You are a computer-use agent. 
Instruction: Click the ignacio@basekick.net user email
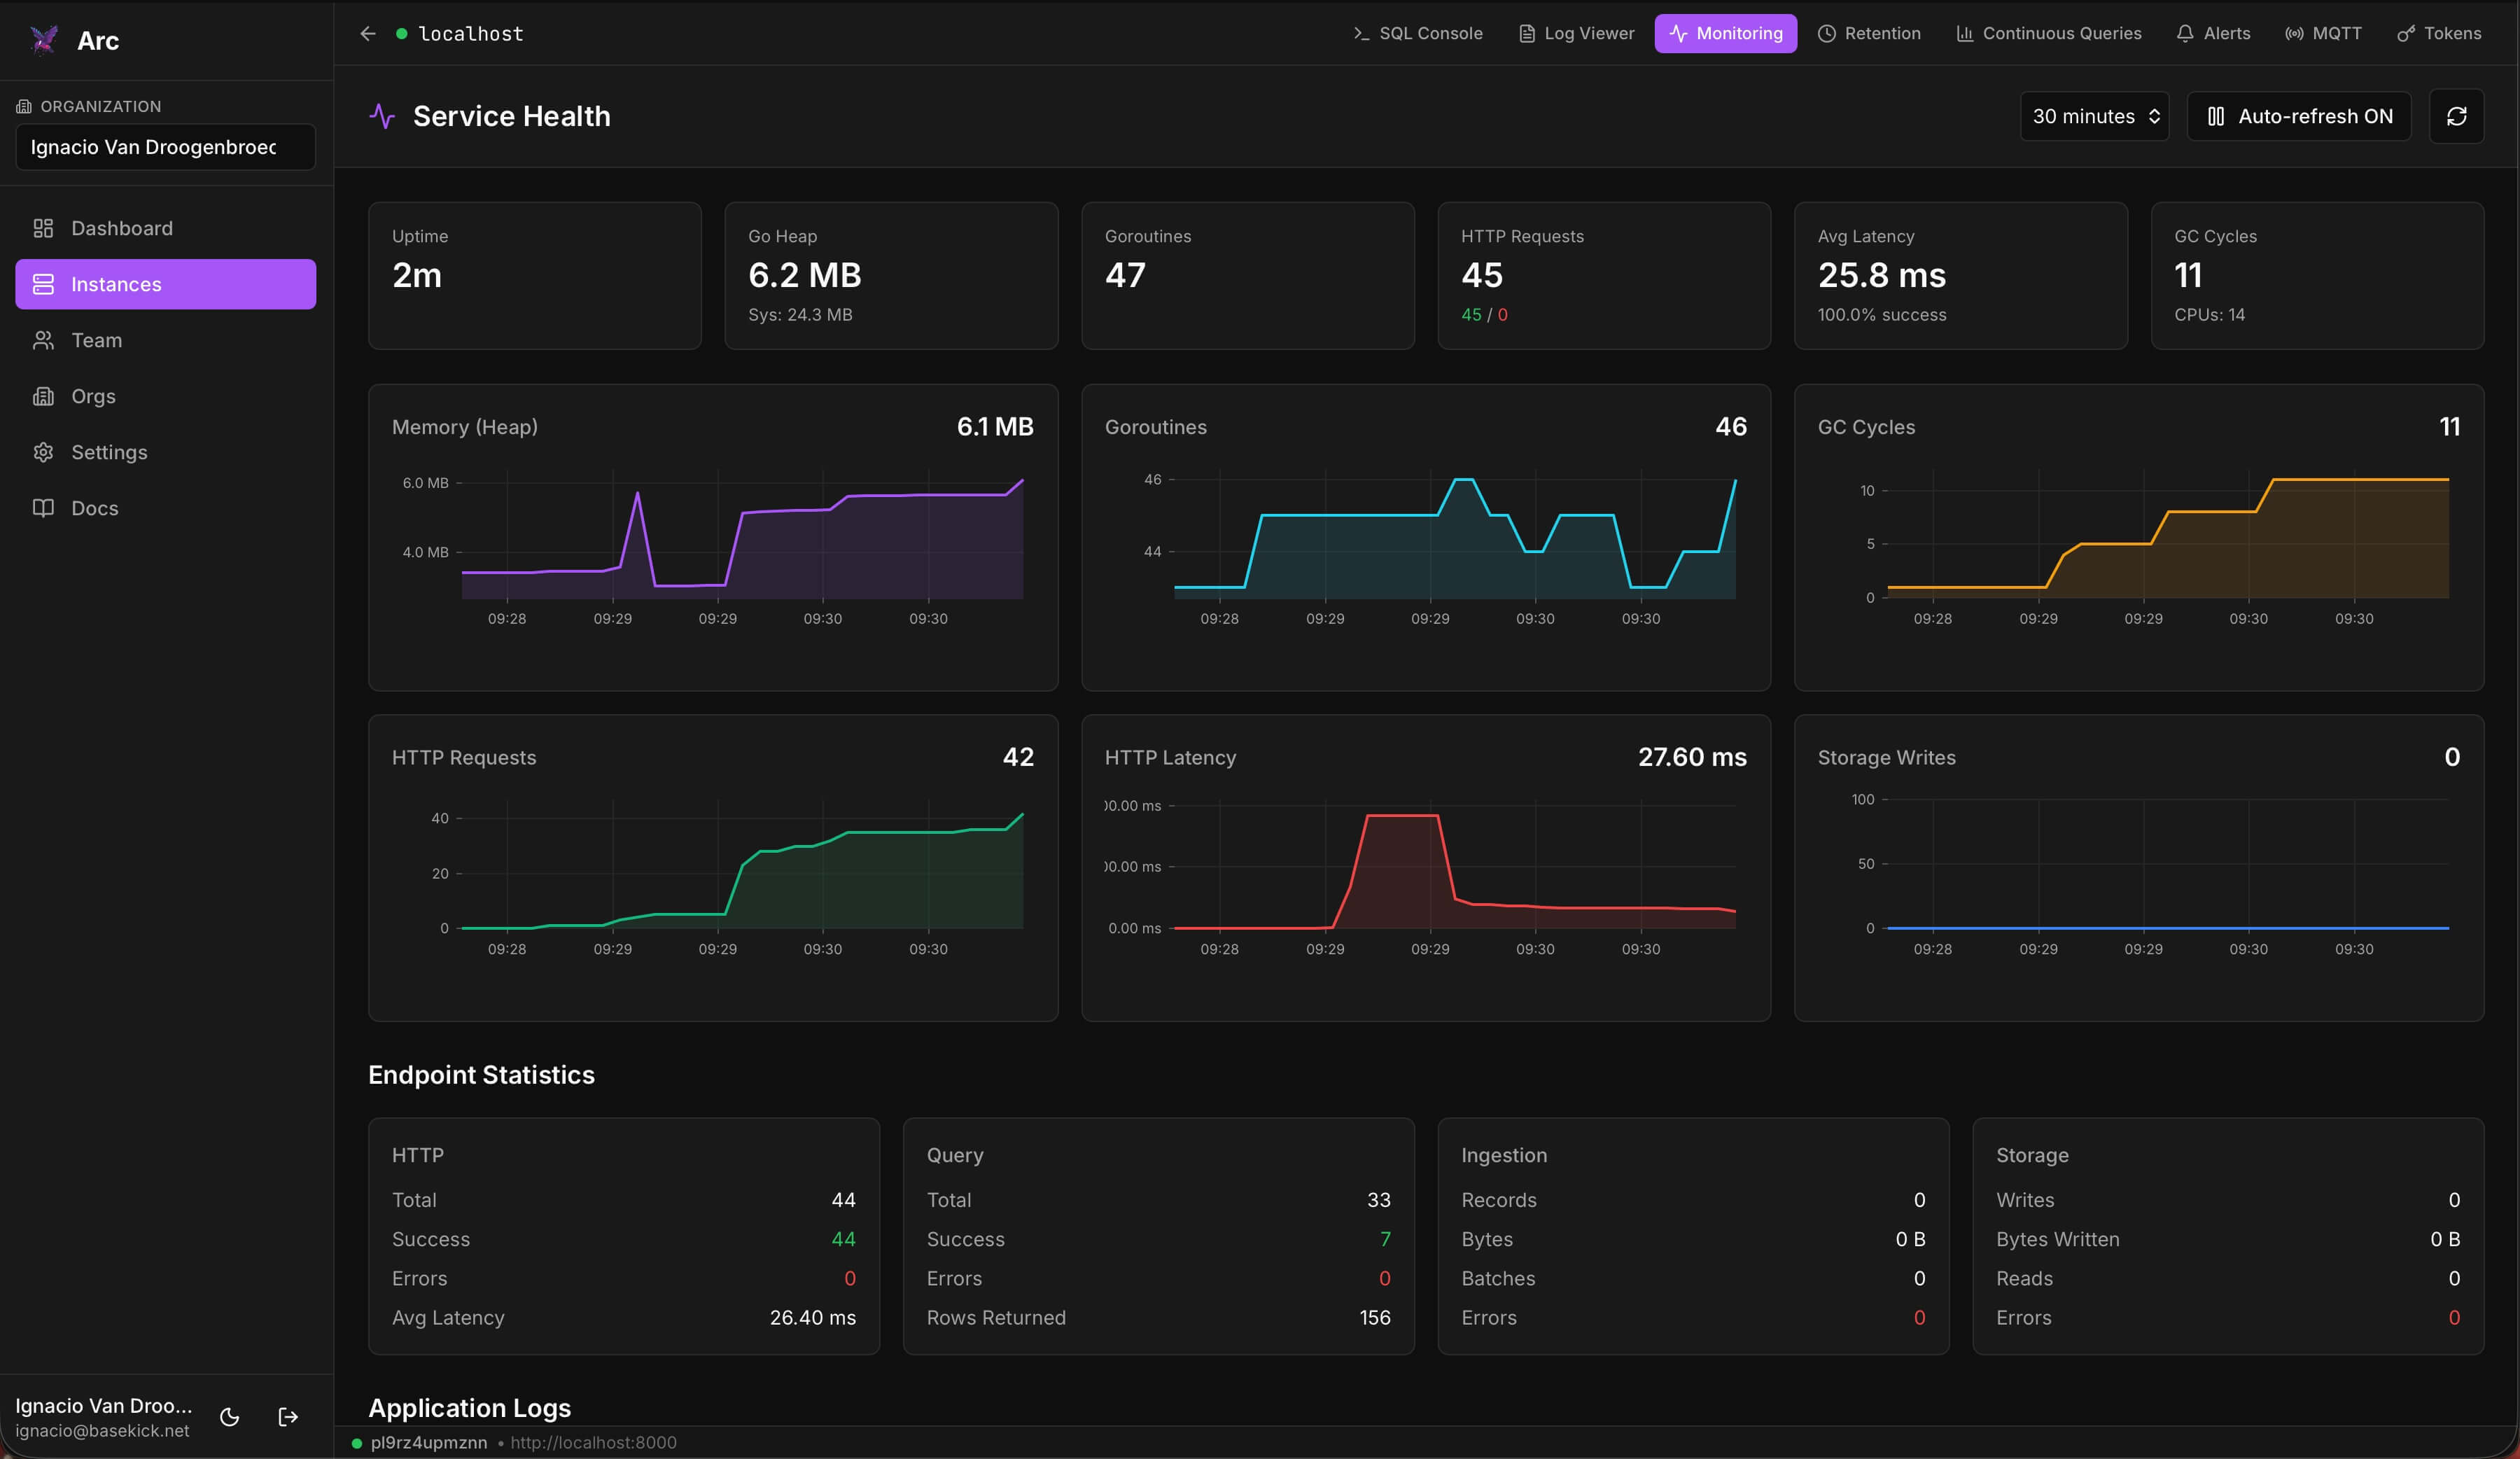click(x=102, y=1431)
